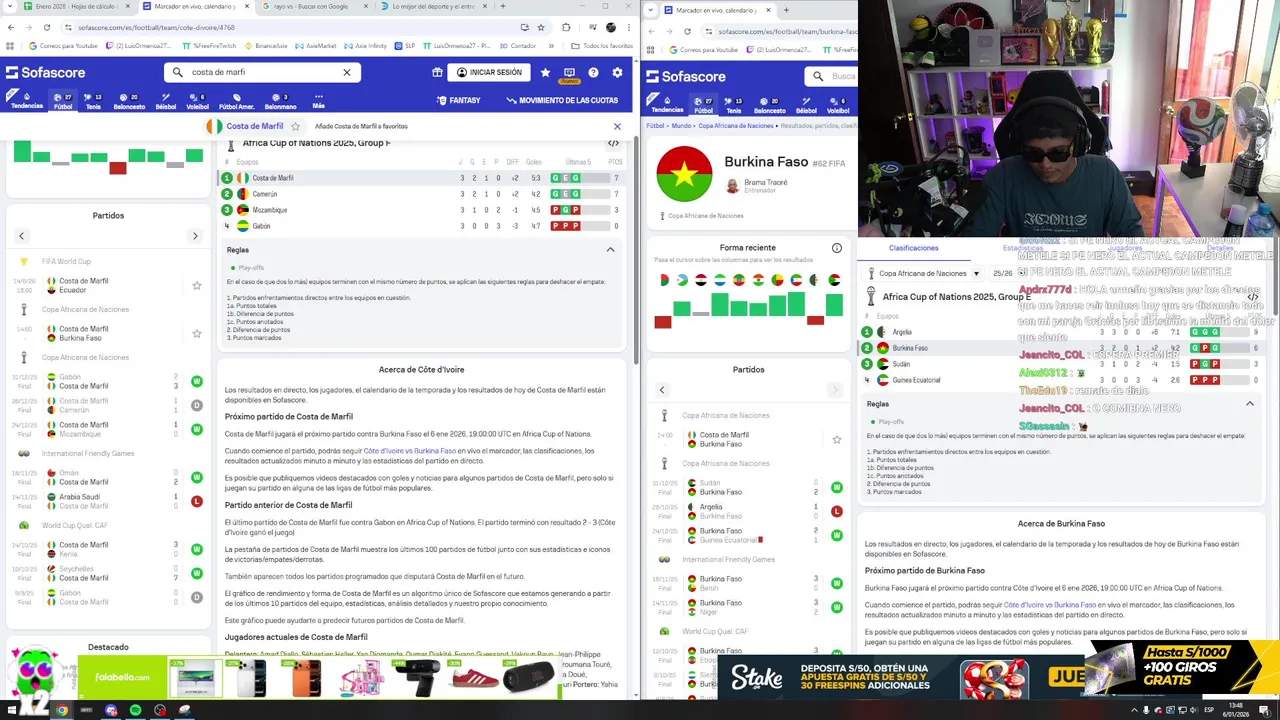
Task: Open MOVIMIENTO DE LAS CUOTAS
Action: (x=562, y=100)
